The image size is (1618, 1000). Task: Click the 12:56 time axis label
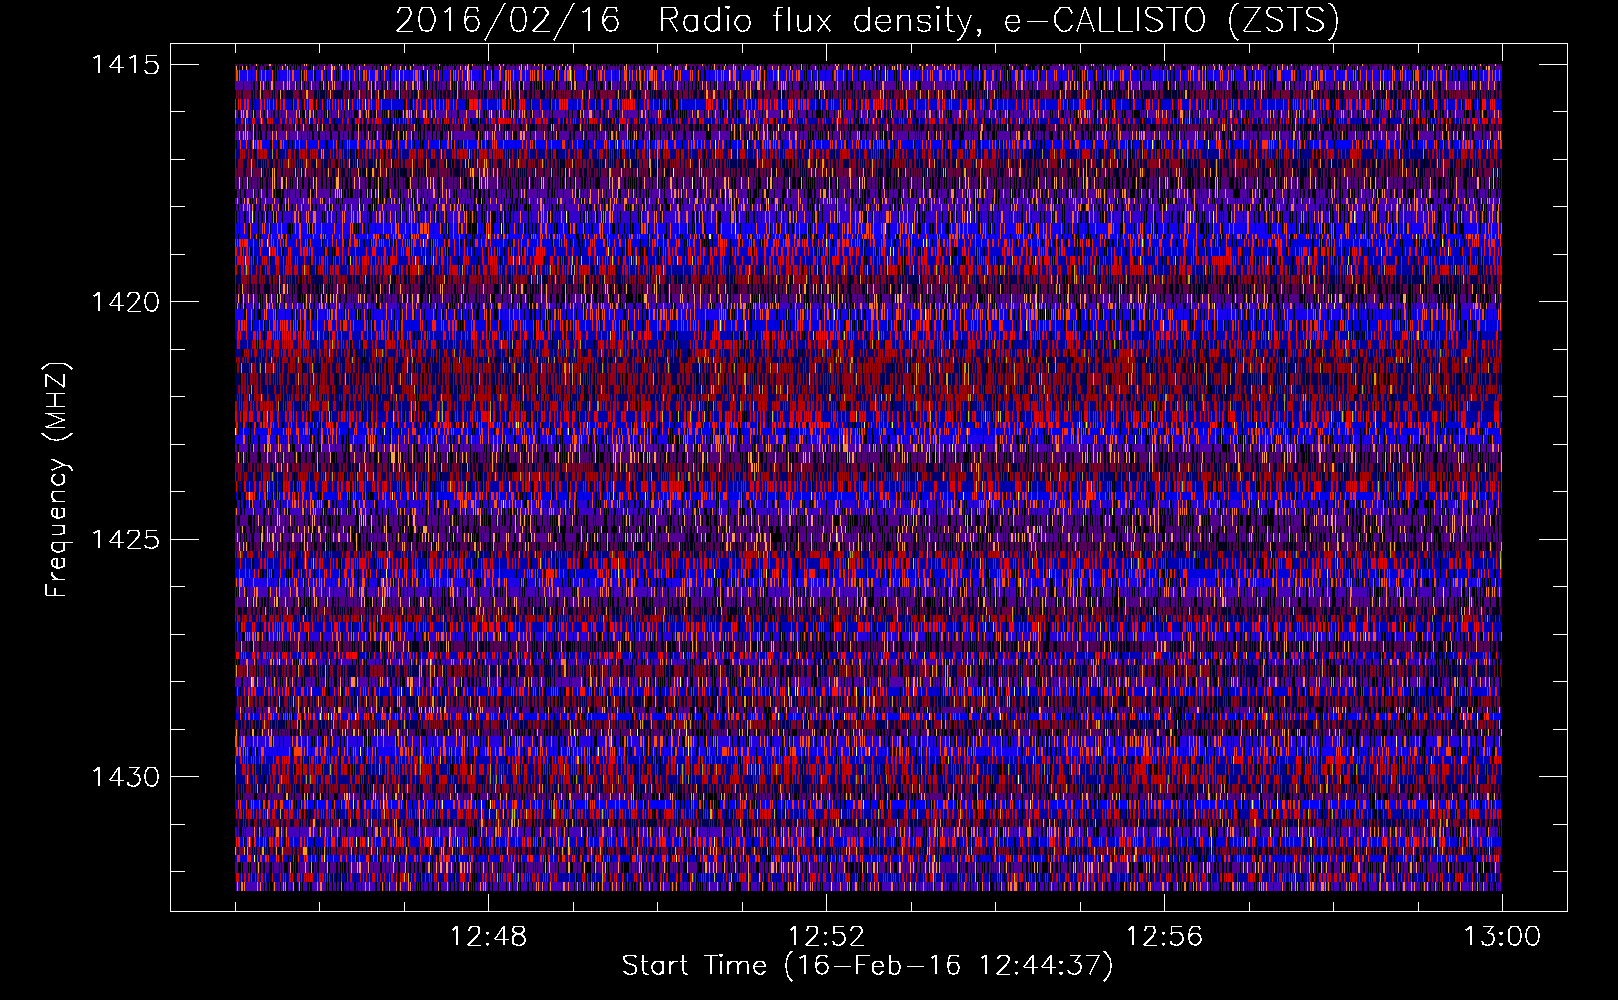click(x=1164, y=937)
